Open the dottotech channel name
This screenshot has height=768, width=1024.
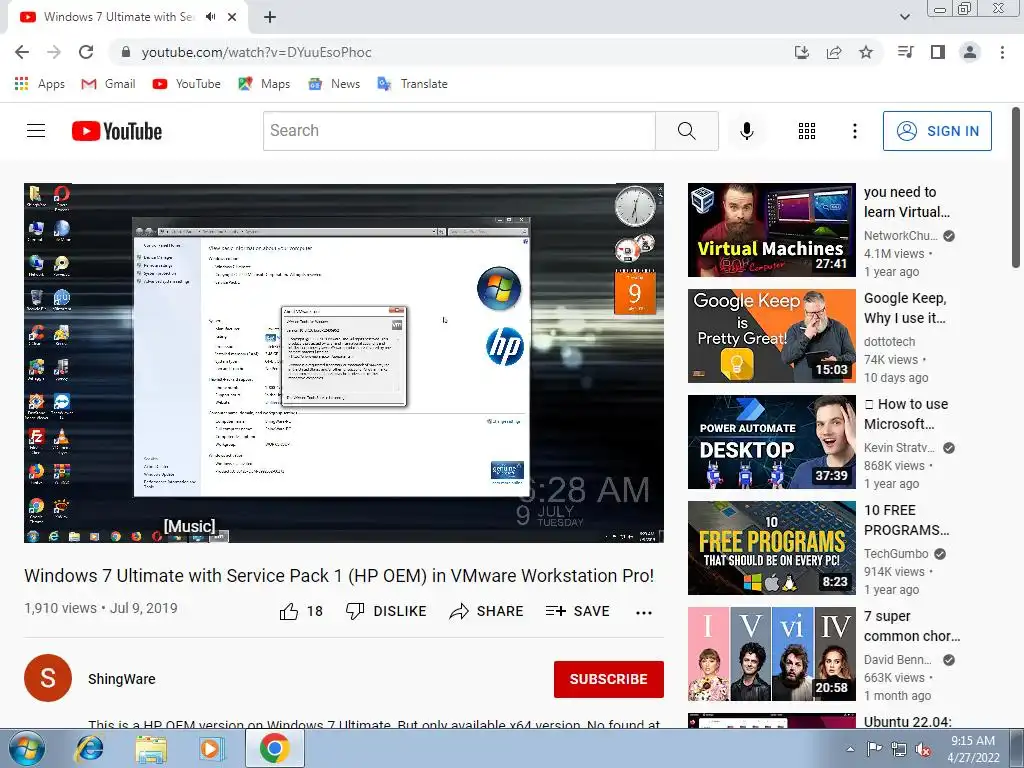pyautogui.click(x=889, y=342)
